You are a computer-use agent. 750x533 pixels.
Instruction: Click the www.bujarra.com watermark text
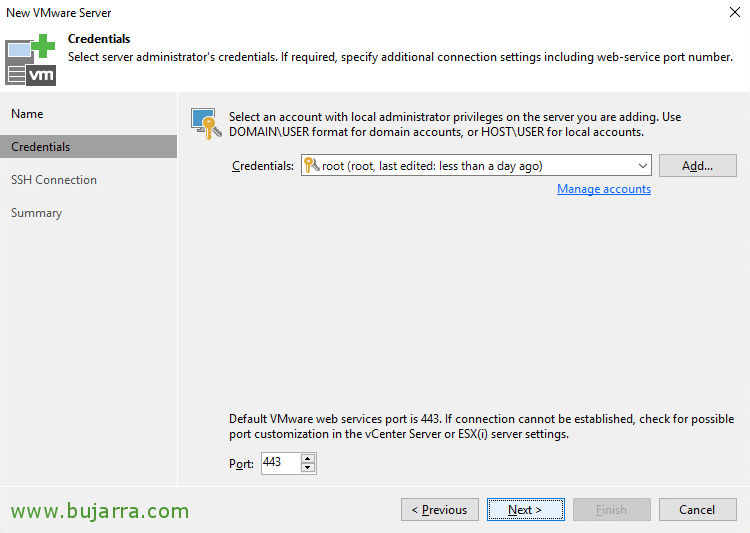click(100, 512)
